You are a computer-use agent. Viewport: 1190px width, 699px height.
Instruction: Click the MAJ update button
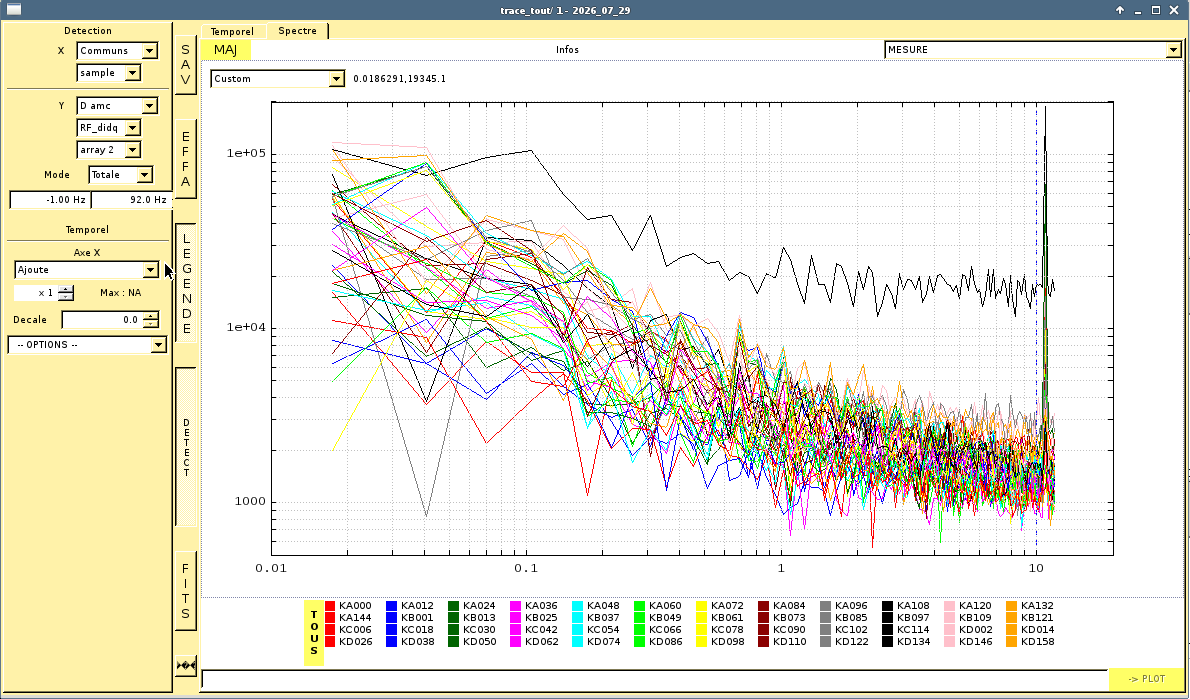coord(225,49)
